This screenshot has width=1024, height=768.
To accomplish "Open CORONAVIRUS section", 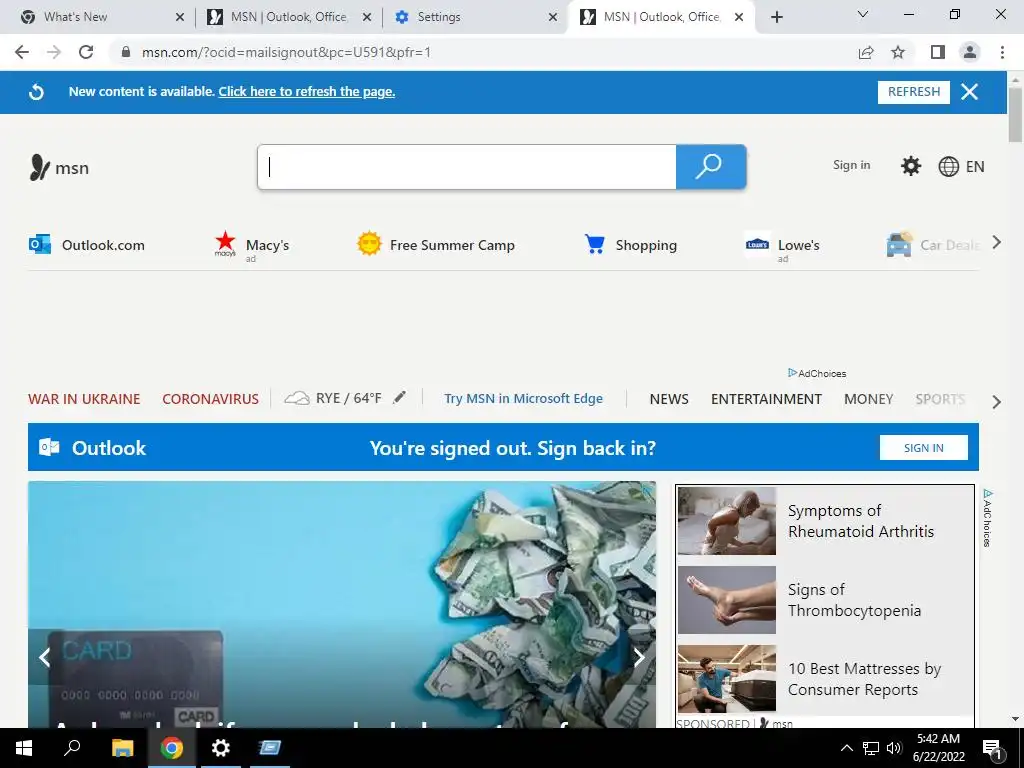I will pos(210,399).
